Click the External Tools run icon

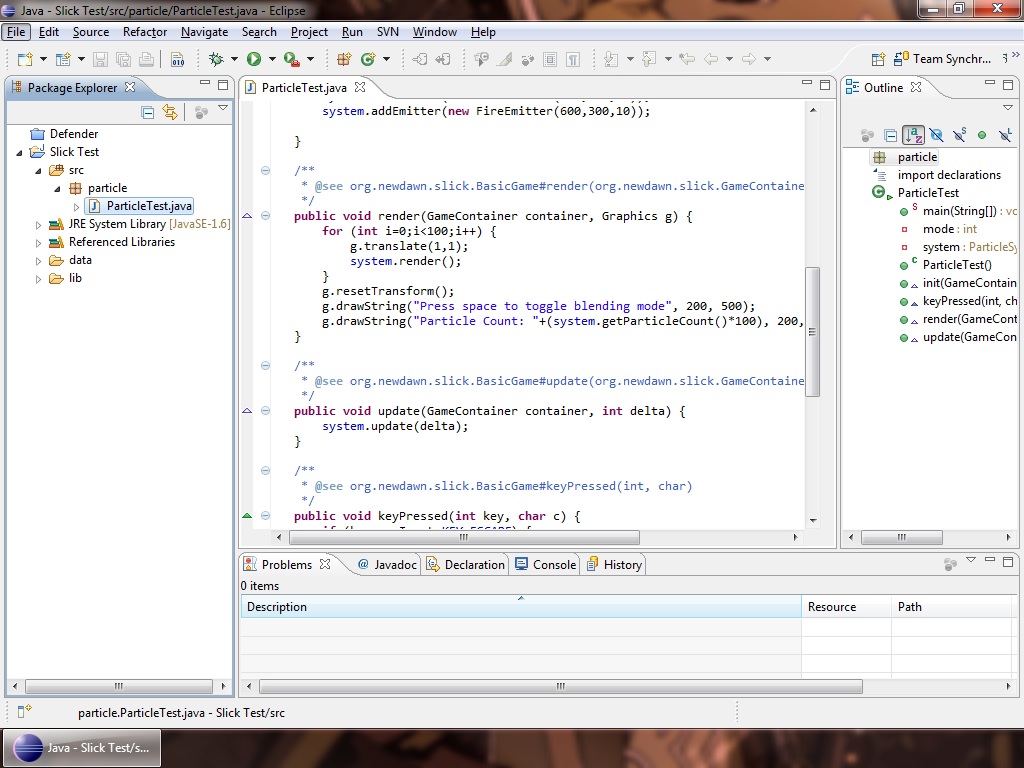(x=292, y=59)
